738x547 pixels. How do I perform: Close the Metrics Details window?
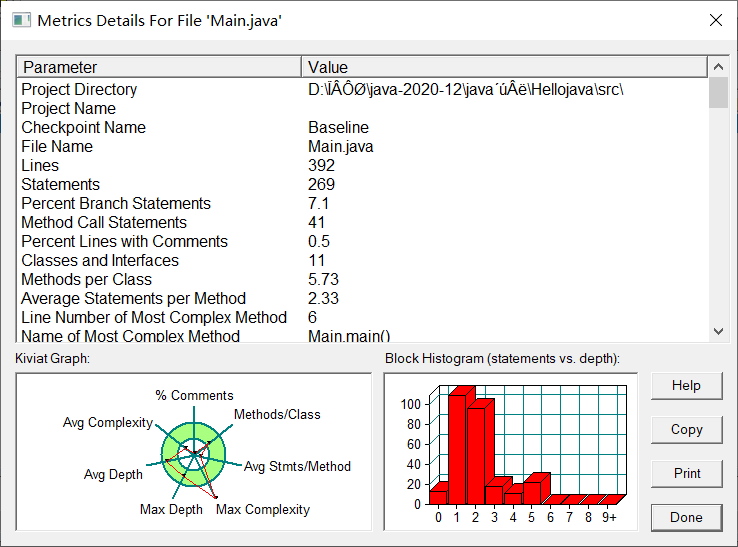[x=716, y=20]
